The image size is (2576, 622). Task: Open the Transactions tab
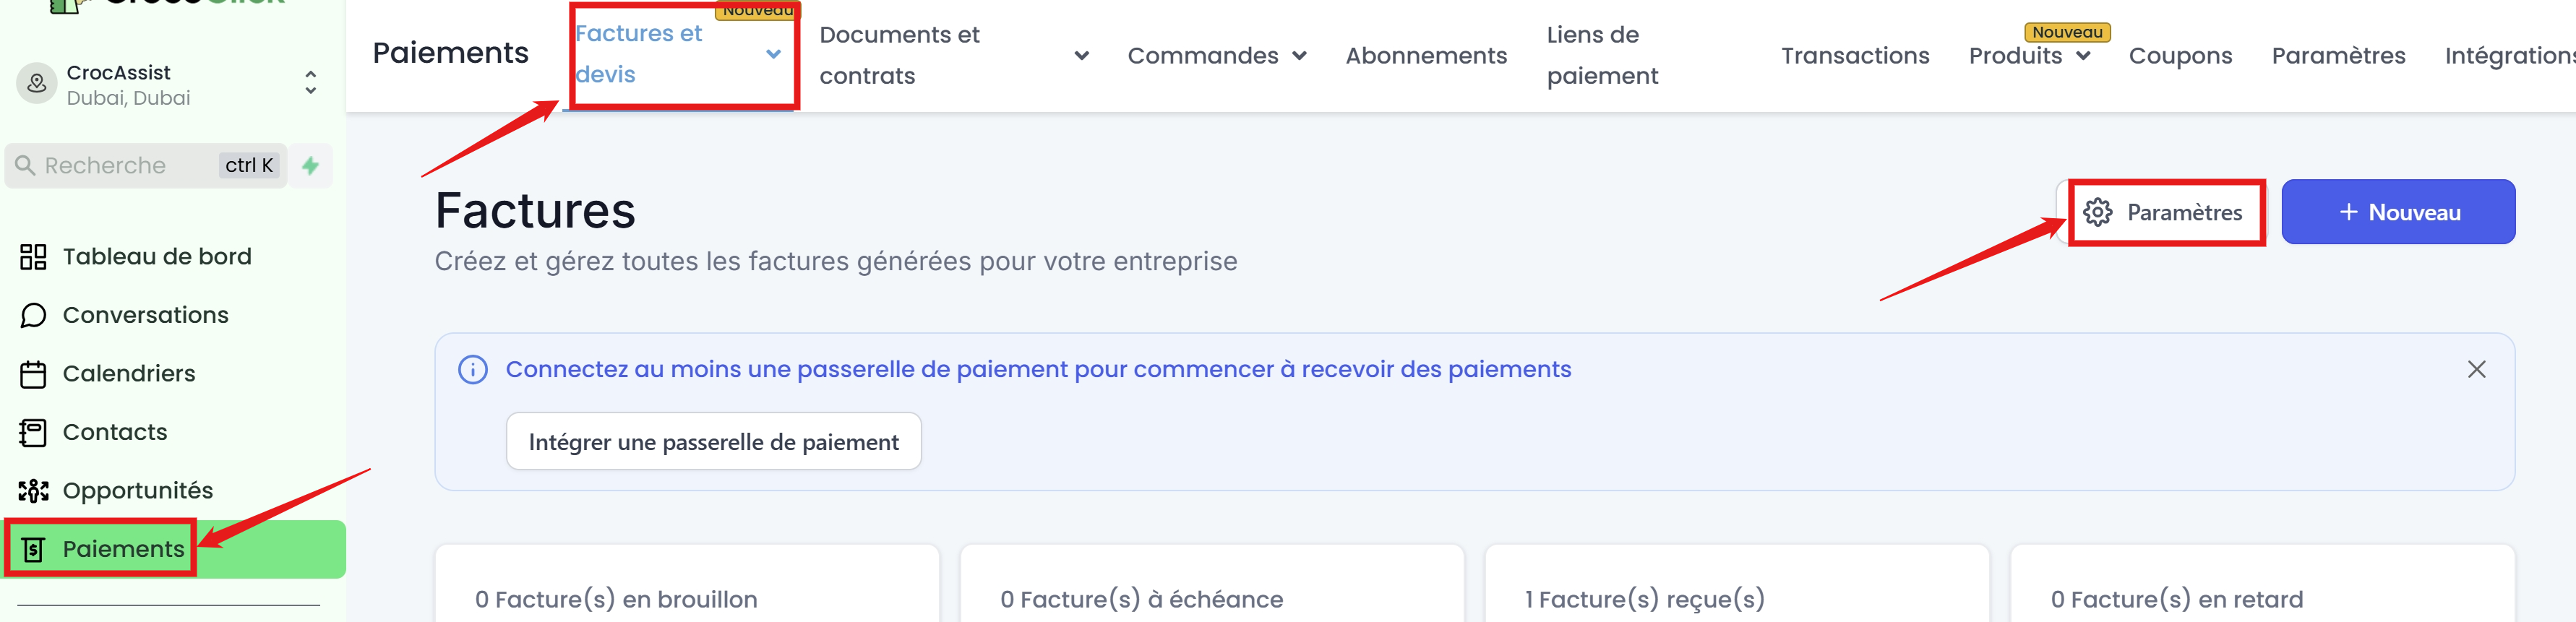(1854, 56)
